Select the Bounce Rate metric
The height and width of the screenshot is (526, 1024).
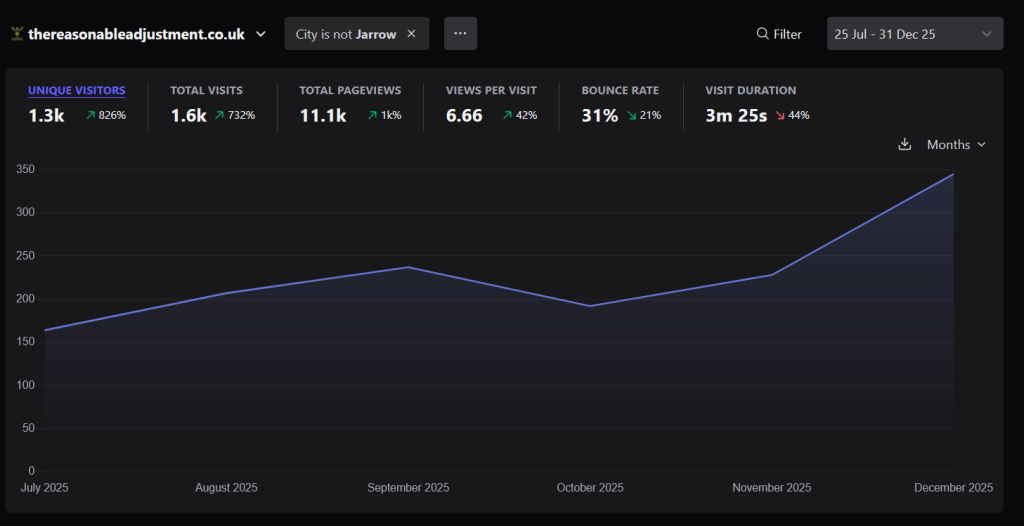pyautogui.click(x=620, y=91)
